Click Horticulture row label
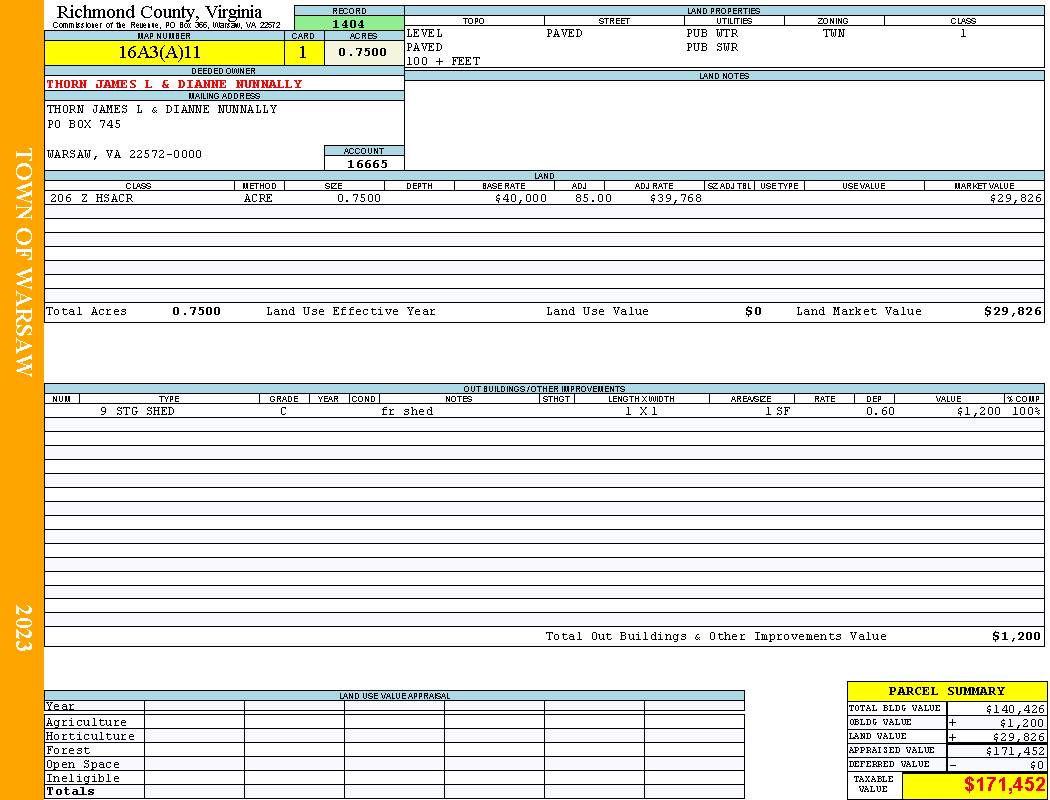The width and height of the screenshot is (1050, 800). tap(90, 736)
